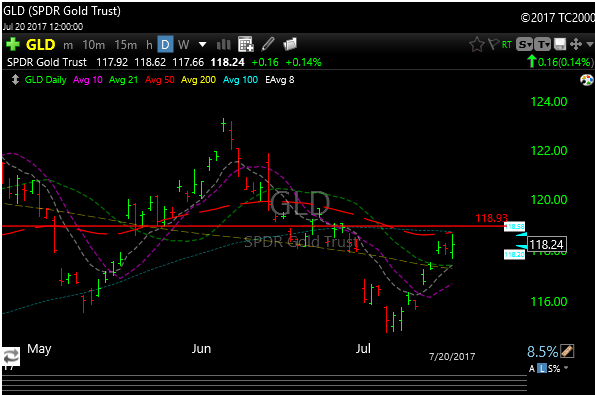Viewport: 595px width, 395px height.
Task: Click the 7/20/2017 date label
Action: 452,357
